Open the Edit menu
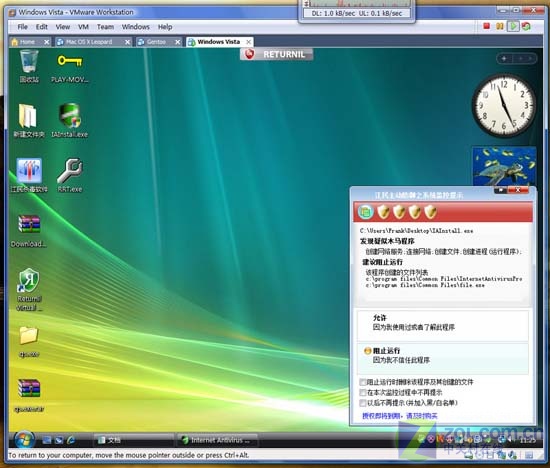The height and width of the screenshot is (468, 550). tap(41, 27)
